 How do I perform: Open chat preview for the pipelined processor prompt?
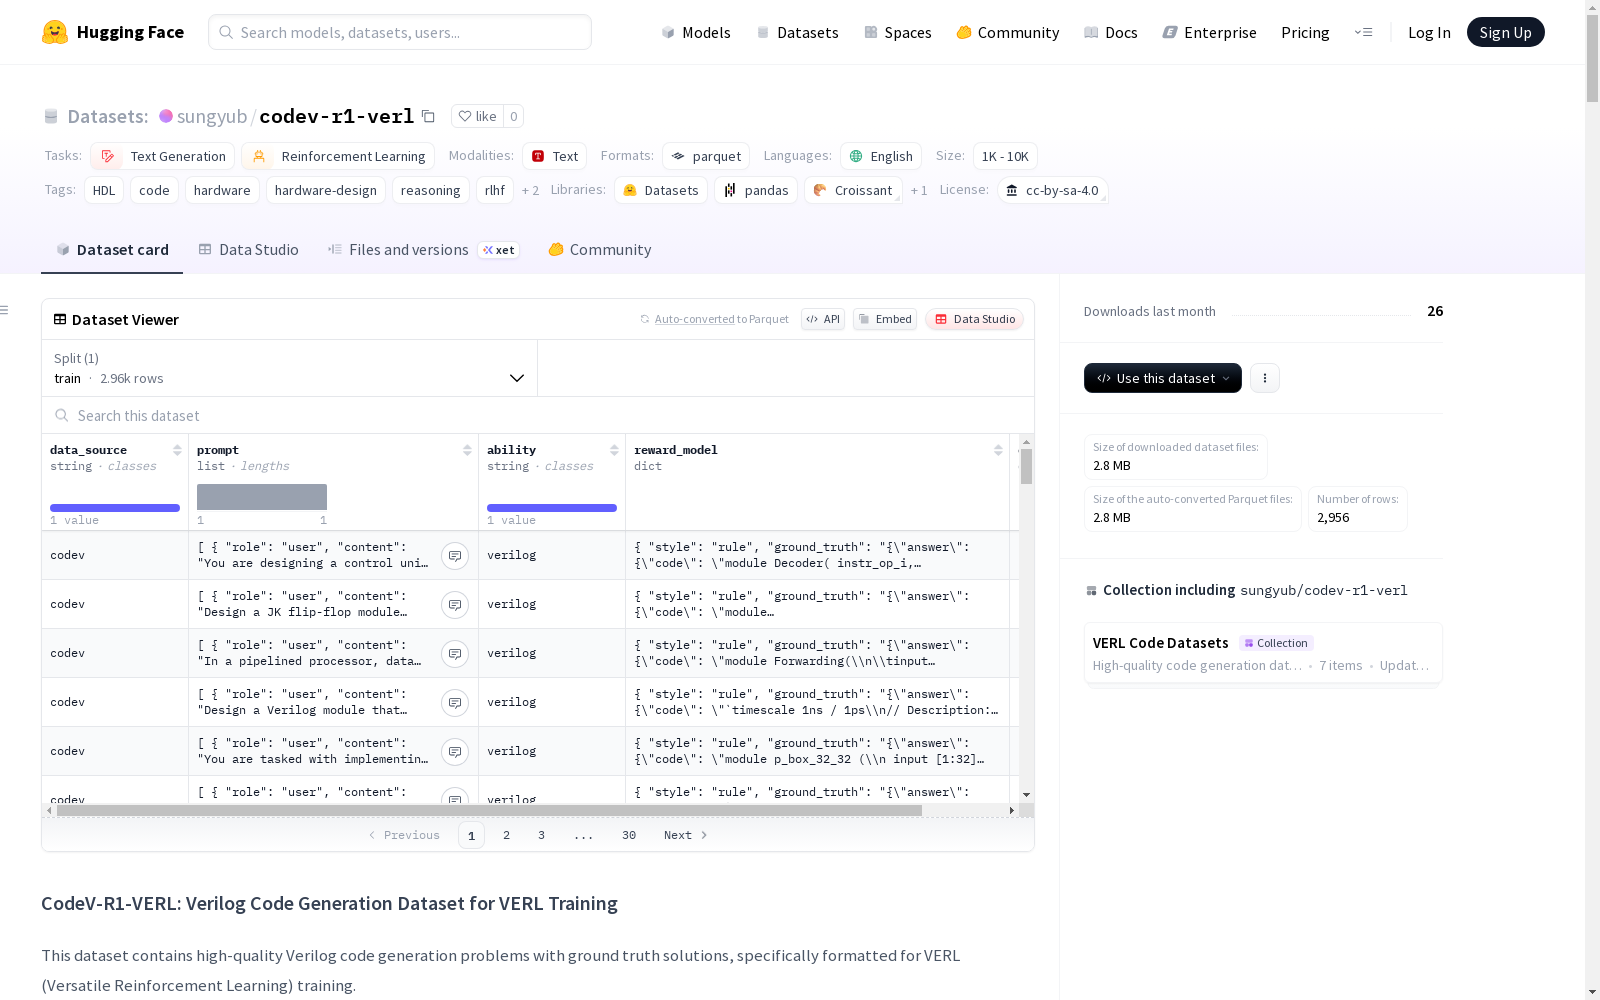[x=455, y=653]
